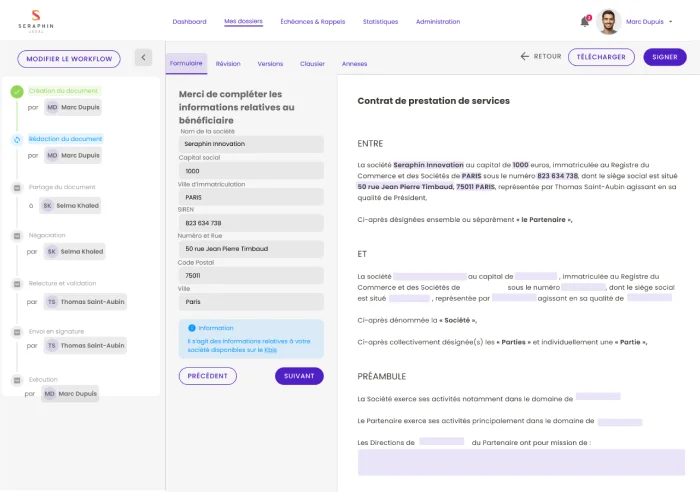
Task: Open the Dashboard menu
Action: [x=189, y=21]
